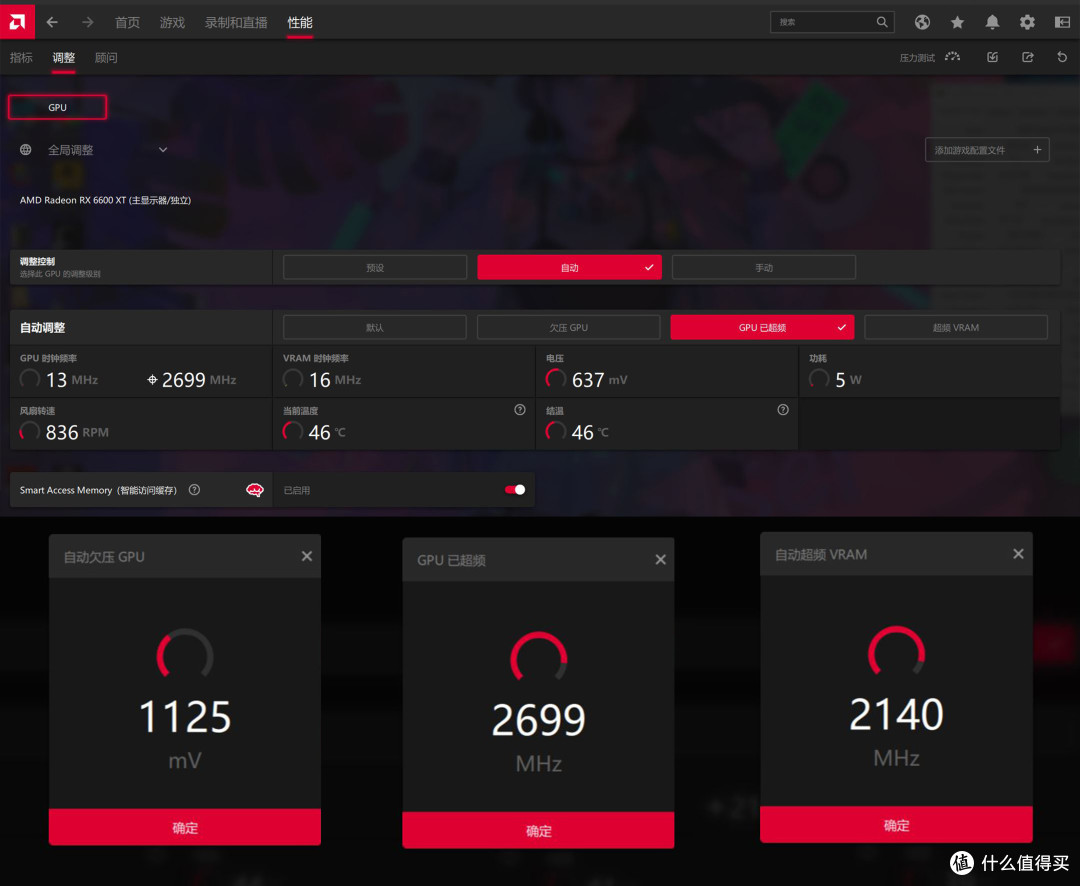Add game profile via 添加游戏配置文件
Viewport: 1080px width, 886px height.
click(987, 150)
